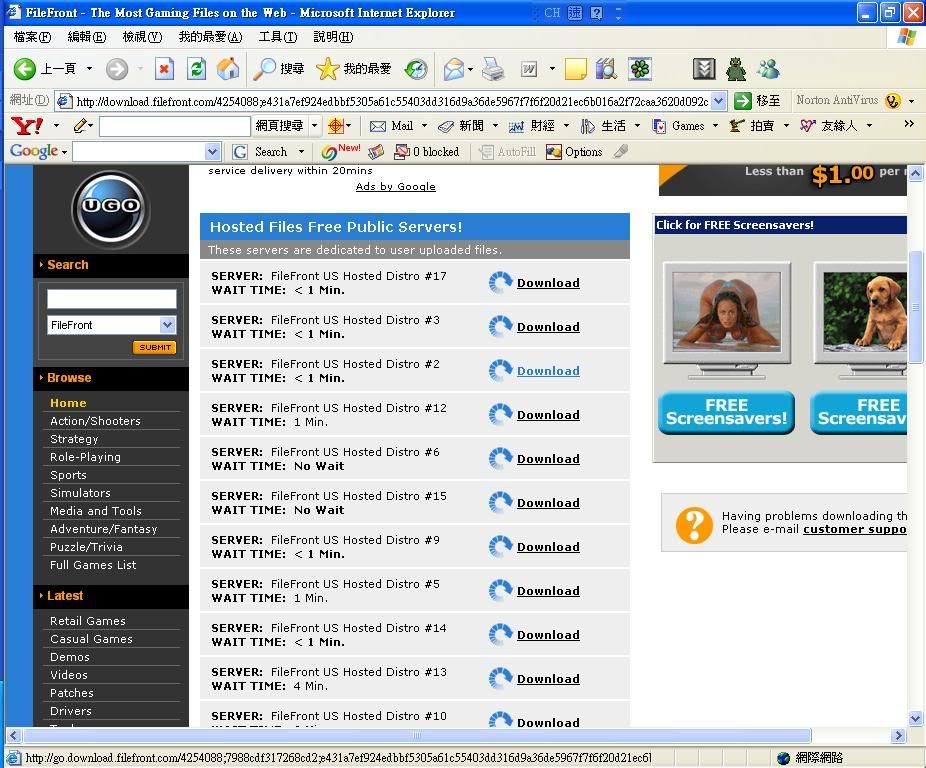Image resolution: width=926 pixels, height=768 pixels.
Task: Open the Yahoo Games dropdown arrow
Action: coord(715,126)
